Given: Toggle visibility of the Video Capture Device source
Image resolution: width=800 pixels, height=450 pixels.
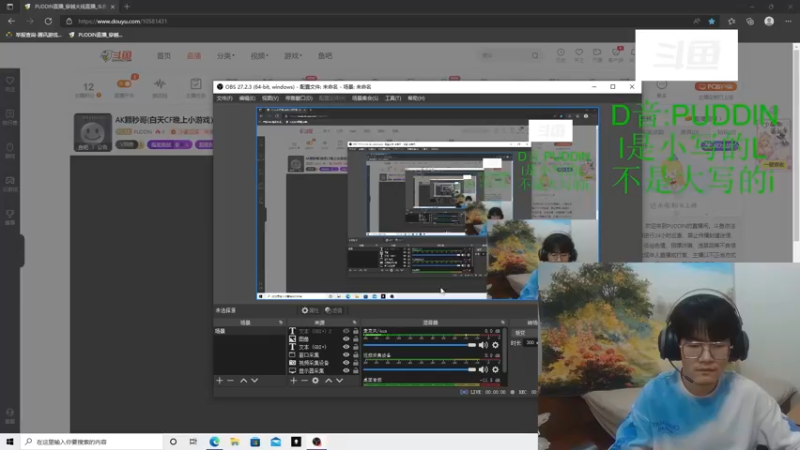Looking at the screenshot, I should coord(346,363).
